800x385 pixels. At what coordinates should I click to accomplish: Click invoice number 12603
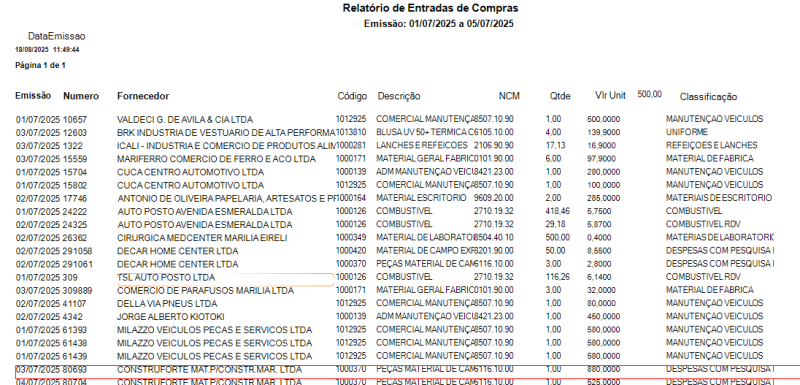point(75,133)
